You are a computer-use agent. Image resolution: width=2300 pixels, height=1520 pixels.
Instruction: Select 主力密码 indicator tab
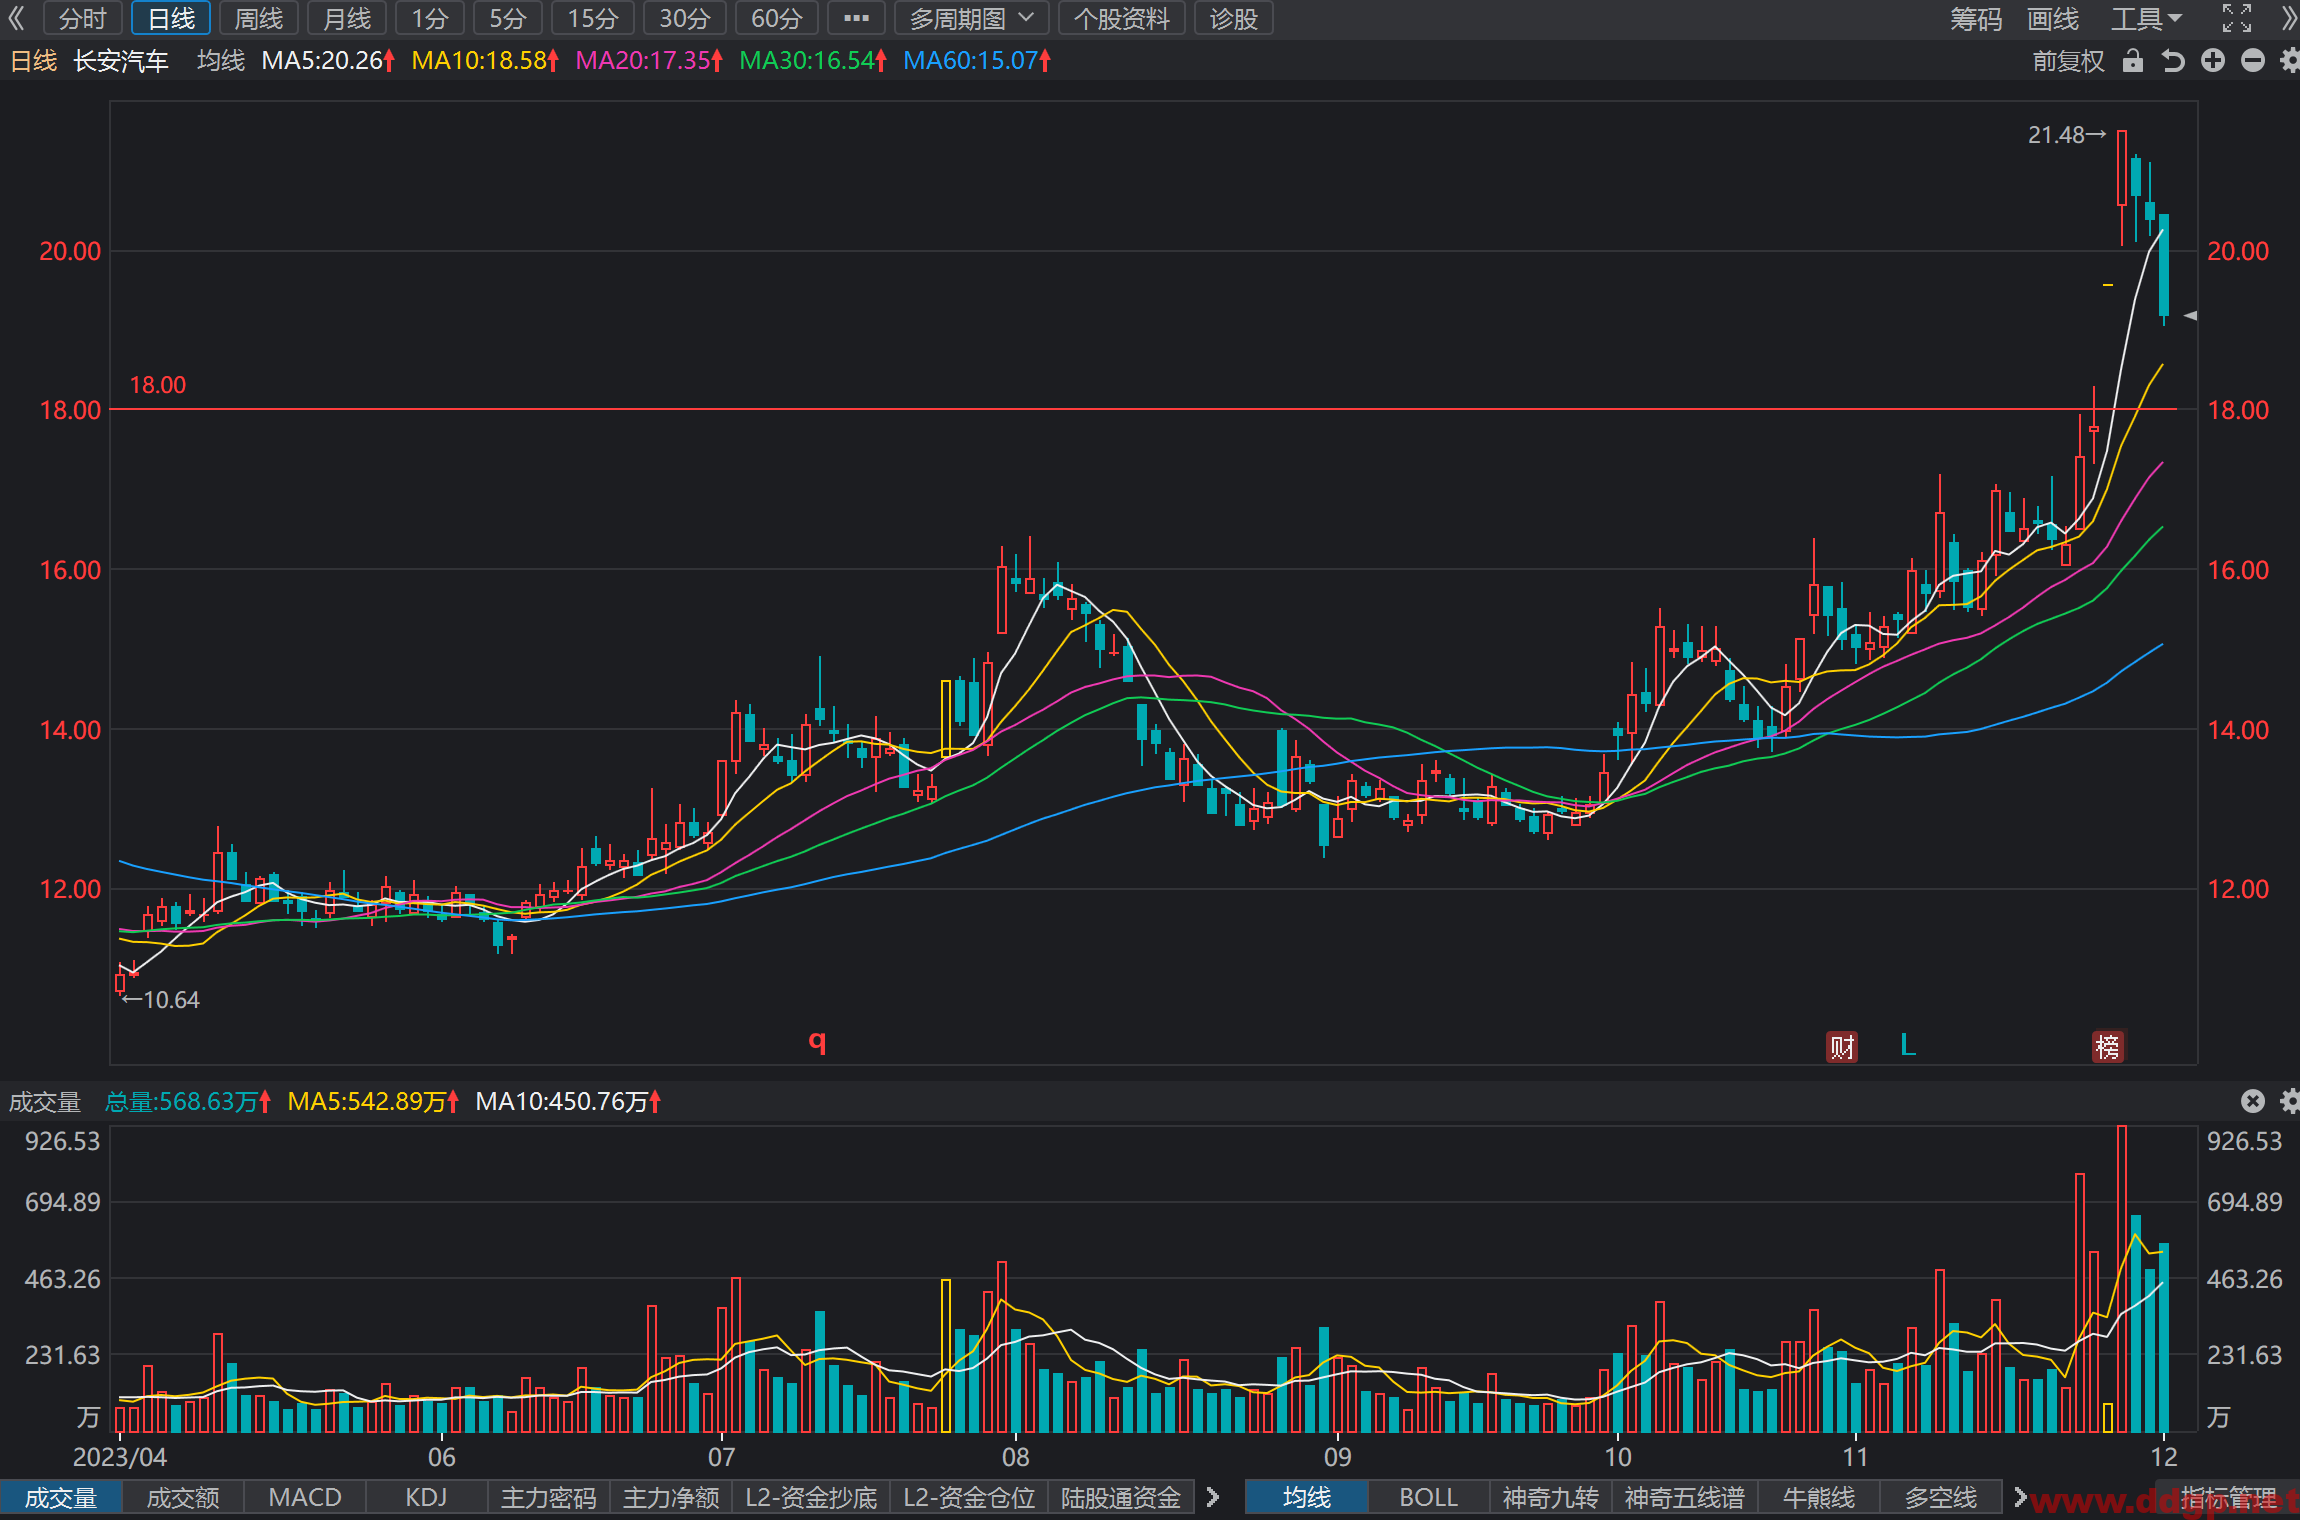[549, 1497]
